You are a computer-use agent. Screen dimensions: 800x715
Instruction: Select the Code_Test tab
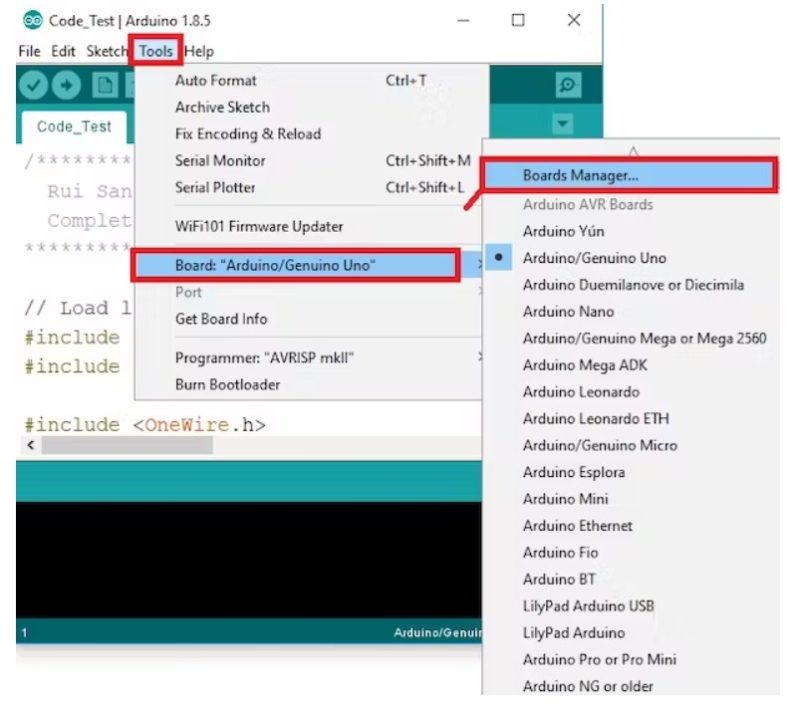pos(74,127)
